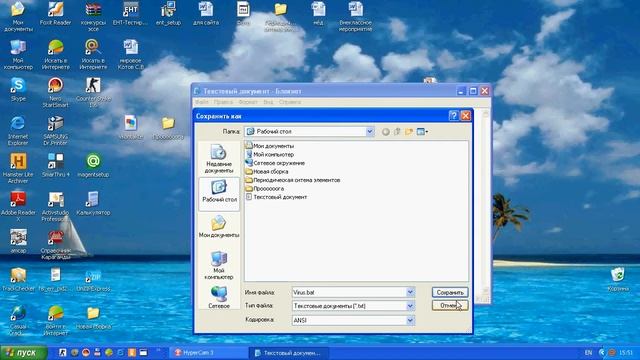Expand the Кодировка ANSI dropdown
640x360 pixels.
pyautogui.click(x=410, y=320)
